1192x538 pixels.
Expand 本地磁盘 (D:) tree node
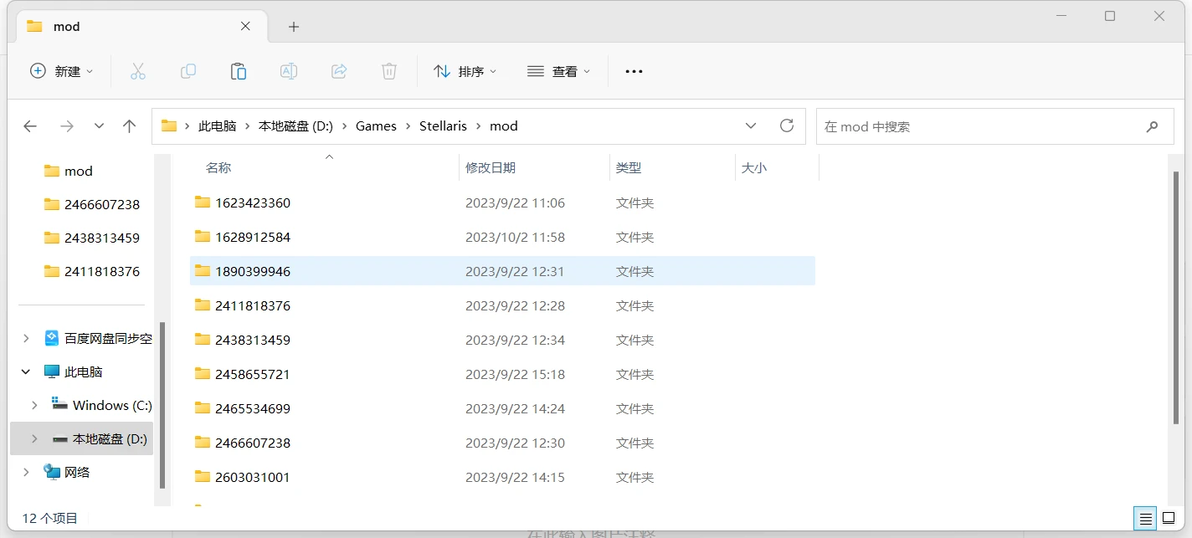tap(34, 438)
